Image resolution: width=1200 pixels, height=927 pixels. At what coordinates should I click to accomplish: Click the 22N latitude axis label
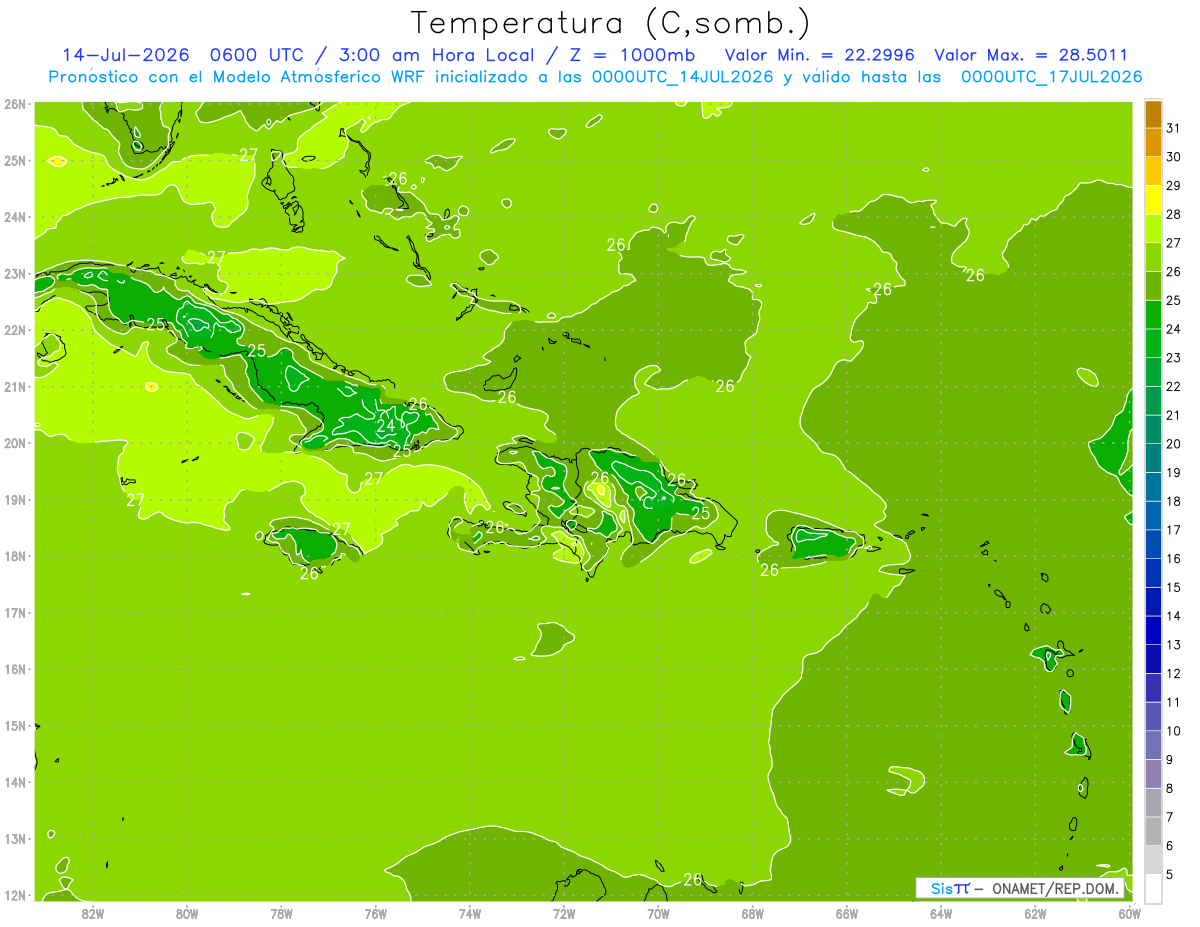(x=14, y=330)
